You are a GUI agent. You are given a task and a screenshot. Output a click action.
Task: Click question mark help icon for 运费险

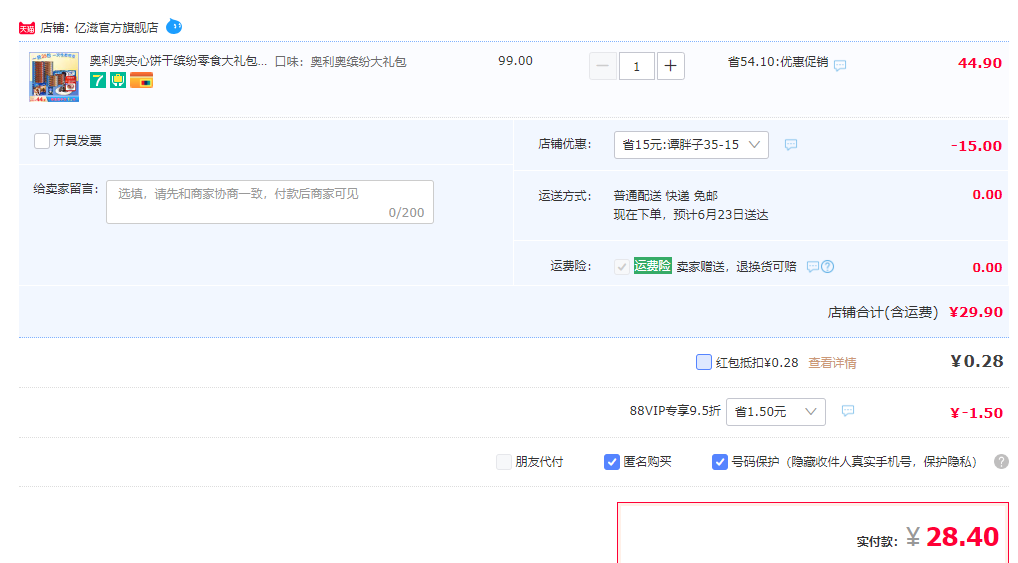[828, 267]
